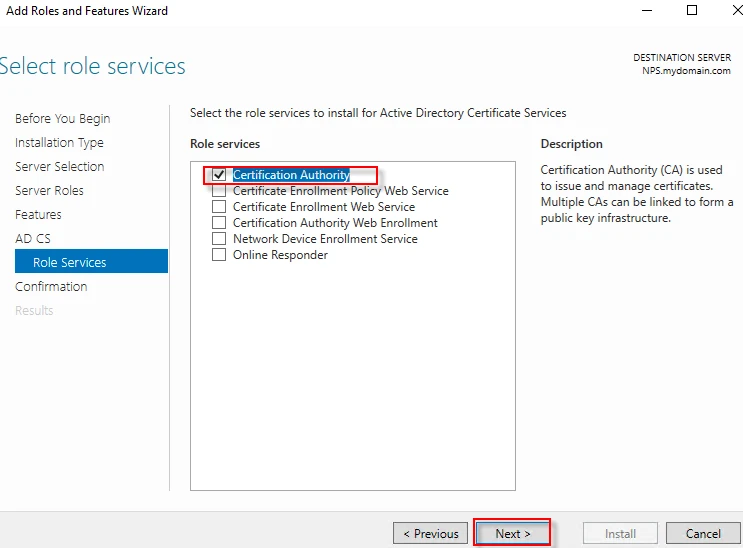Go to the Installation Type step
743x548 pixels.
click(59, 143)
